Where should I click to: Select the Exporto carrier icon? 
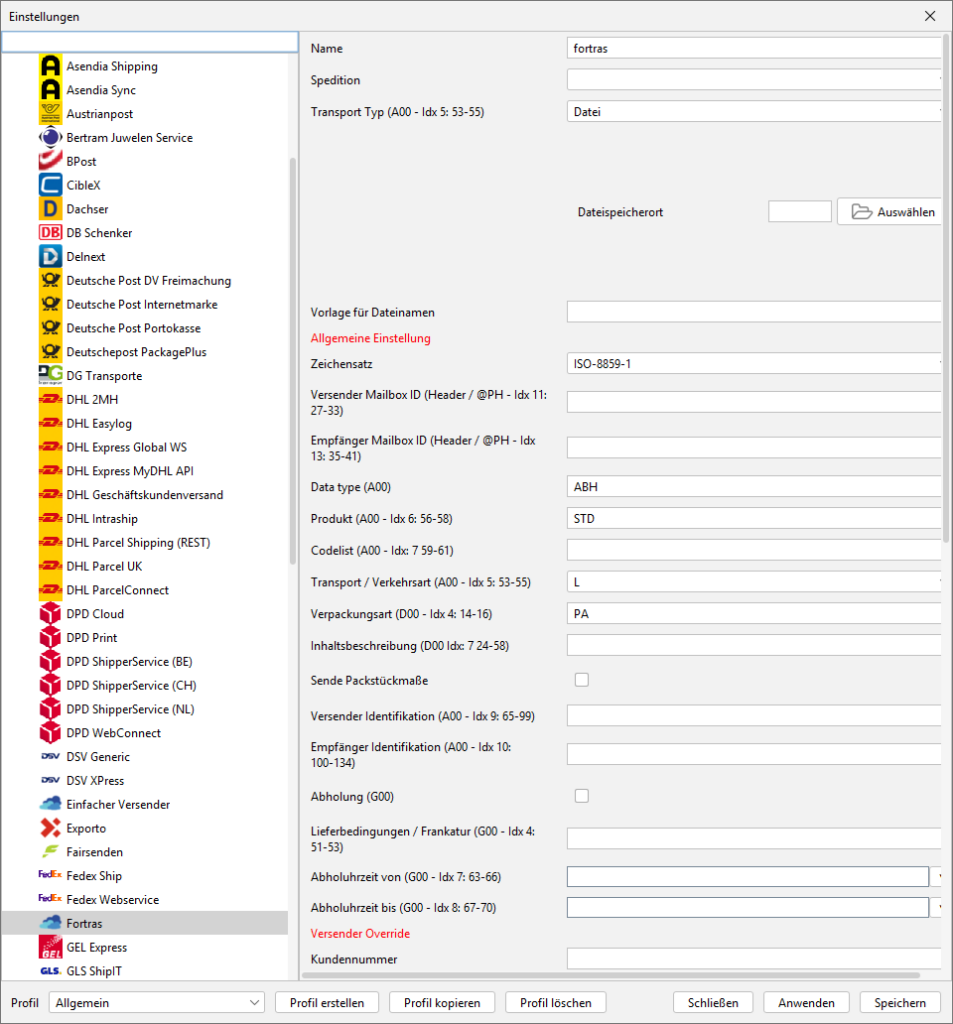pyautogui.click(x=51, y=828)
